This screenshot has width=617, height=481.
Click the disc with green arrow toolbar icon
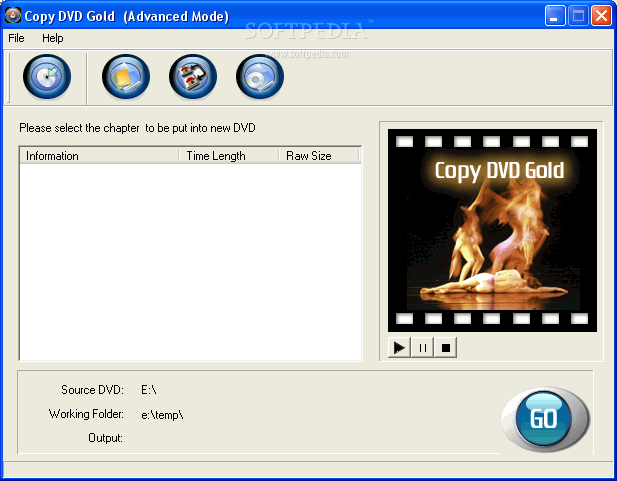coord(47,76)
